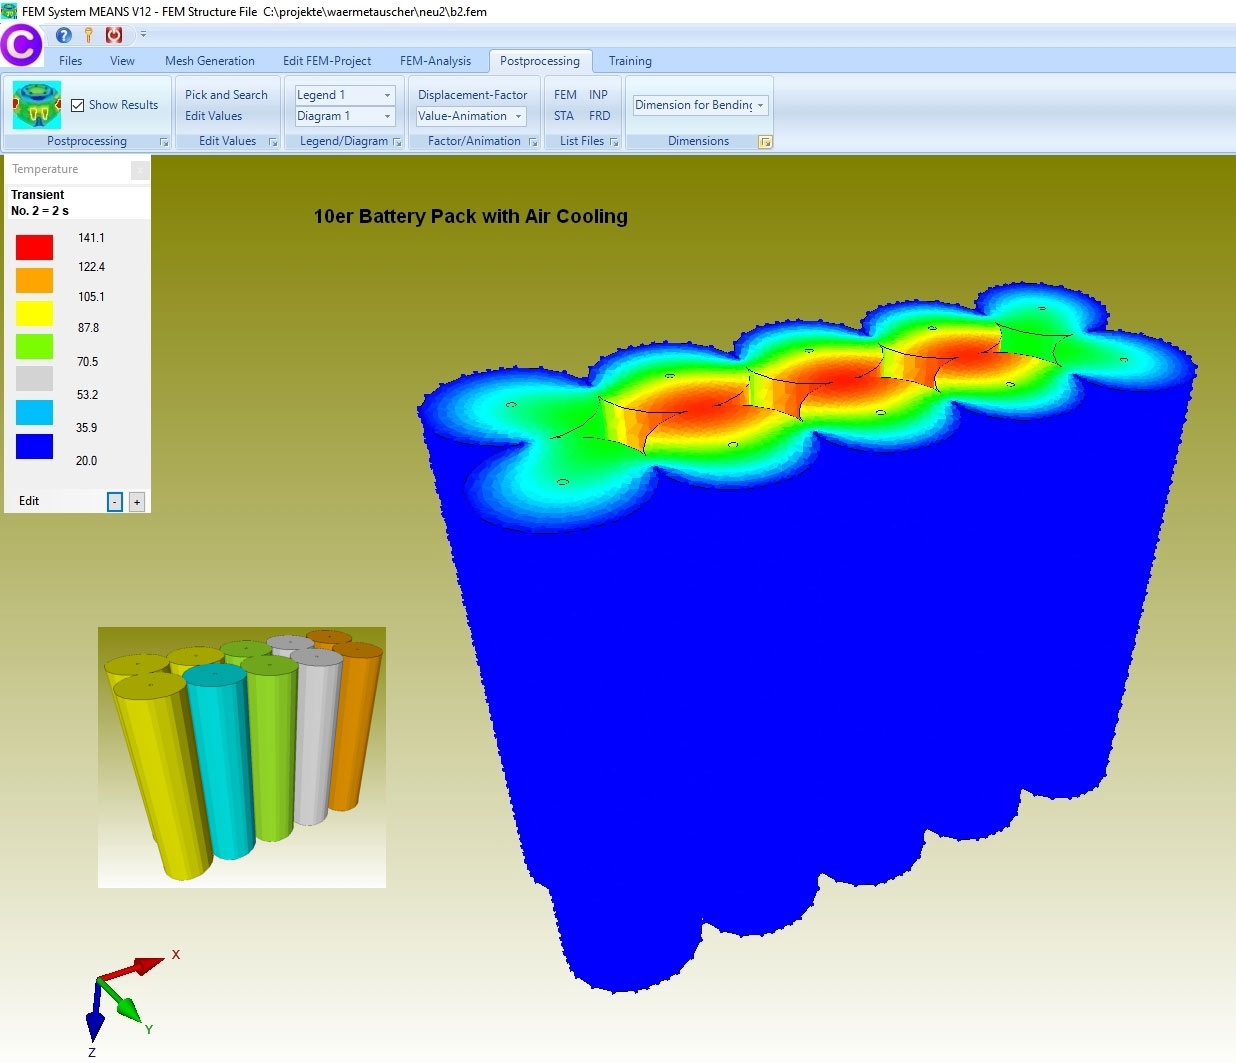This screenshot has width=1236, height=1063.
Task: Click the legend value 70.5
Action: coord(87,362)
